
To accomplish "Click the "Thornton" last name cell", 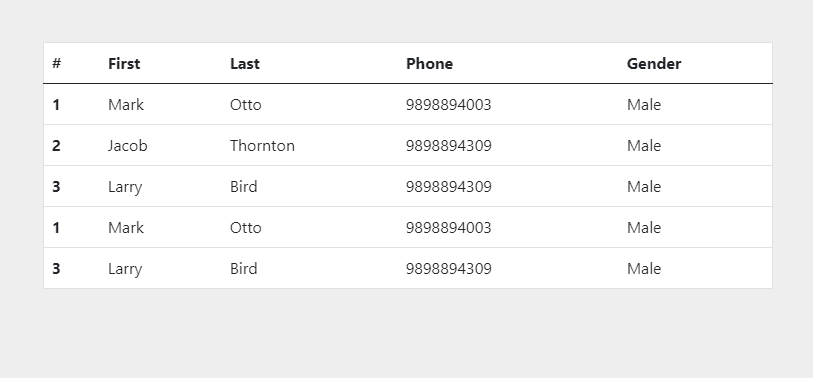I will [262, 146].
